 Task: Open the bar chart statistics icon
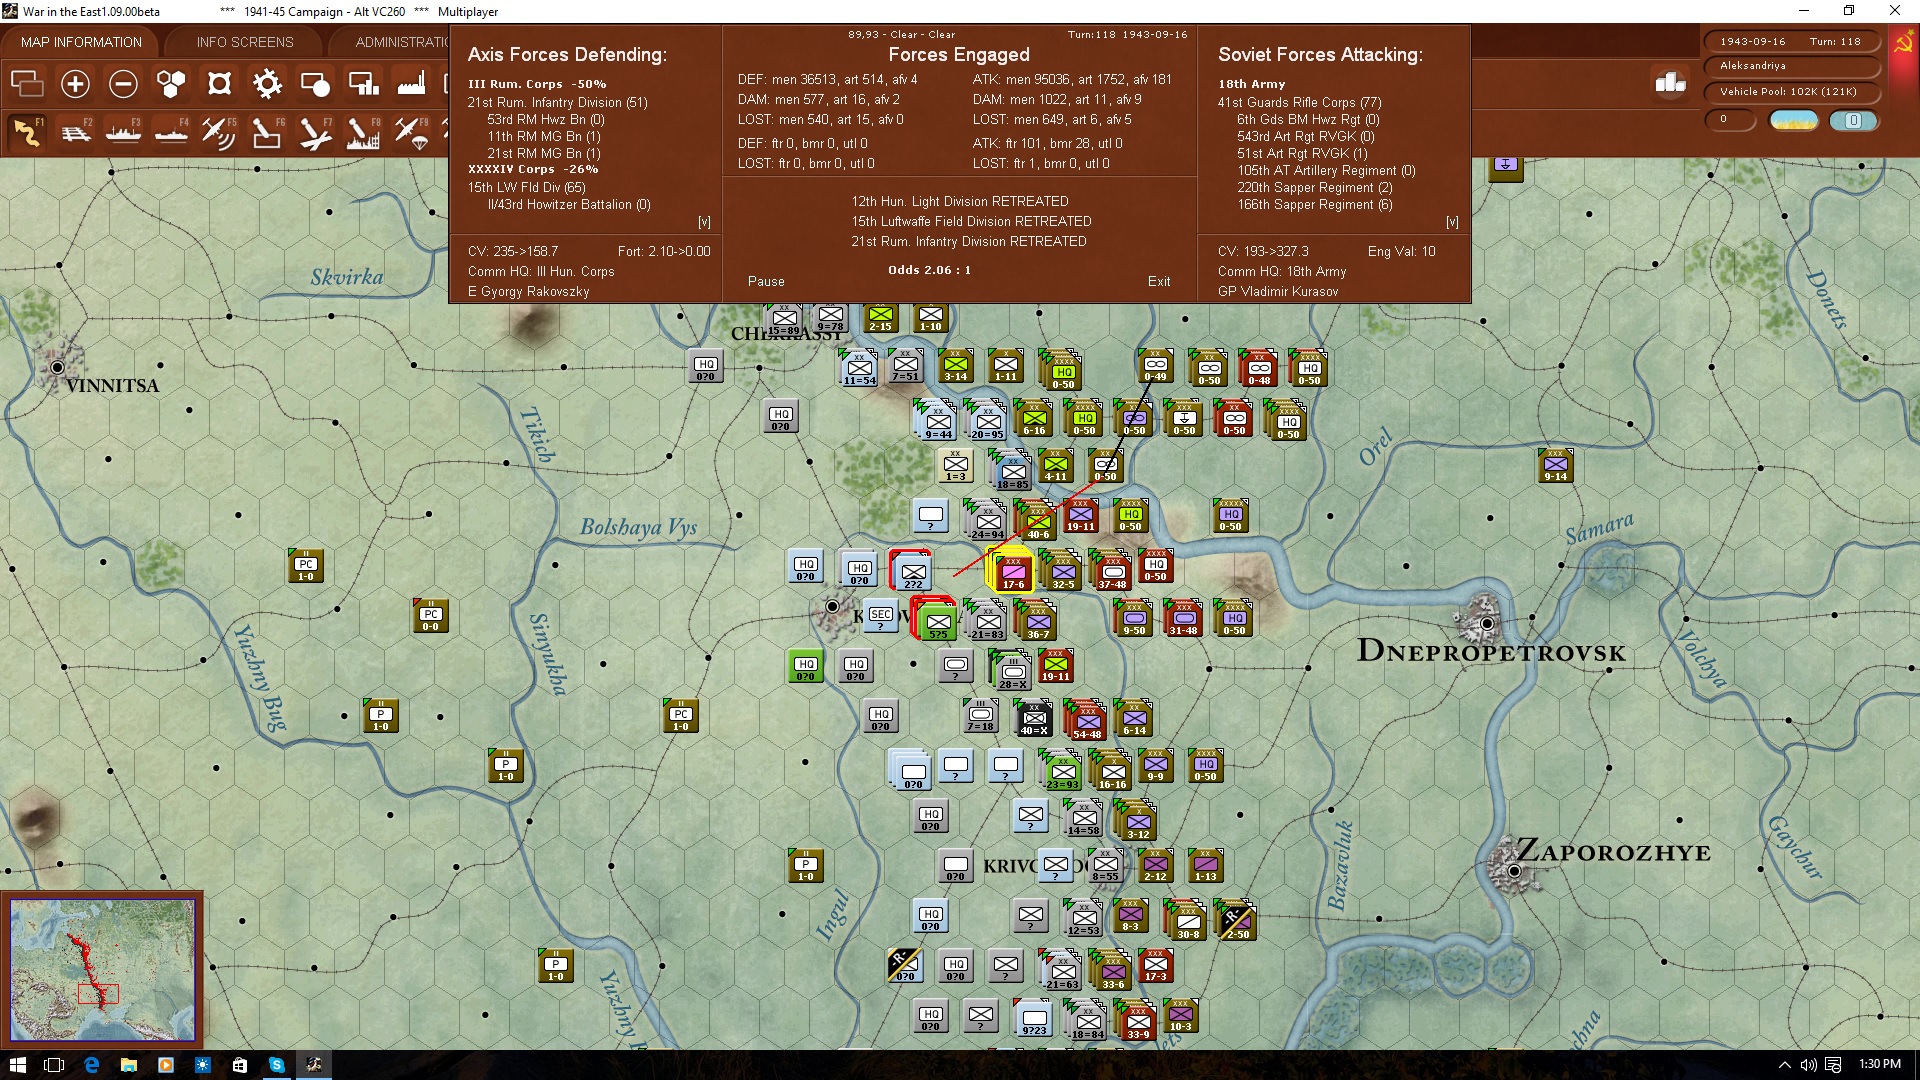click(x=1670, y=83)
